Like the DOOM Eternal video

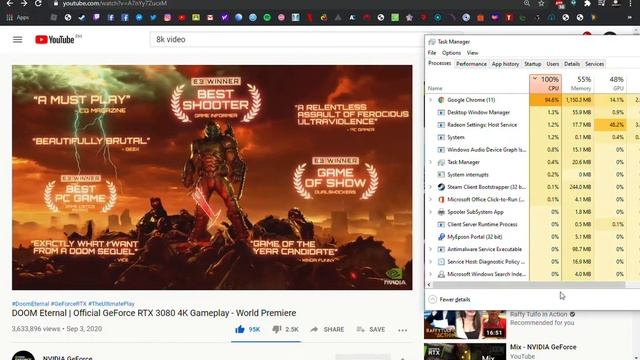pos(240,329)
